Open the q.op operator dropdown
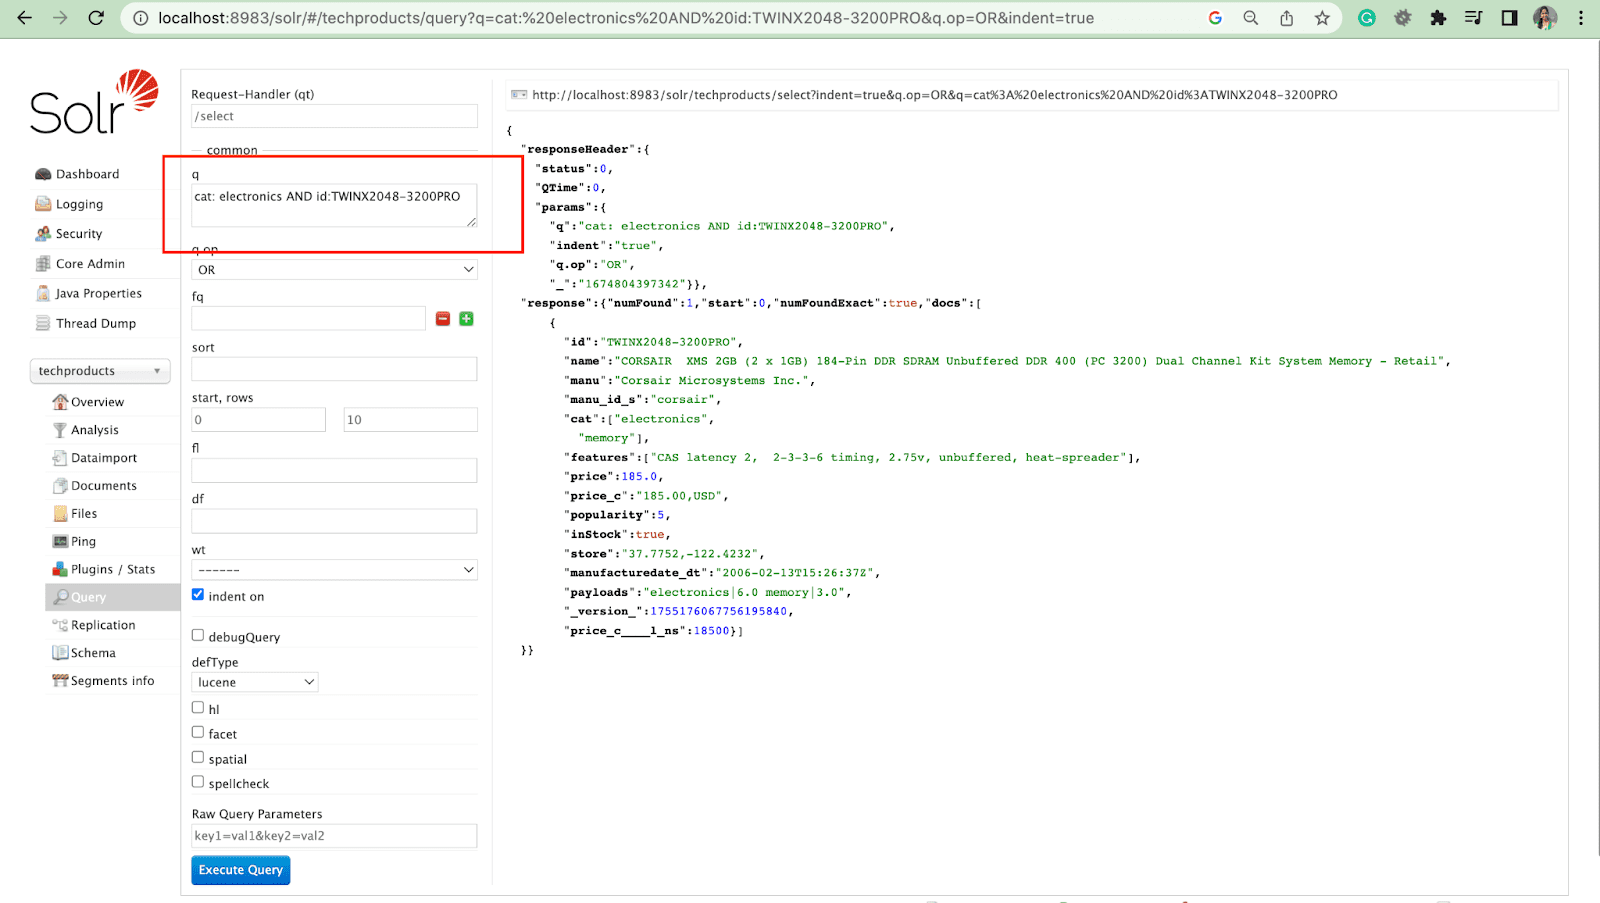Screen dimensions: 1600x903 pyautogui.click(x=334, y=270)
